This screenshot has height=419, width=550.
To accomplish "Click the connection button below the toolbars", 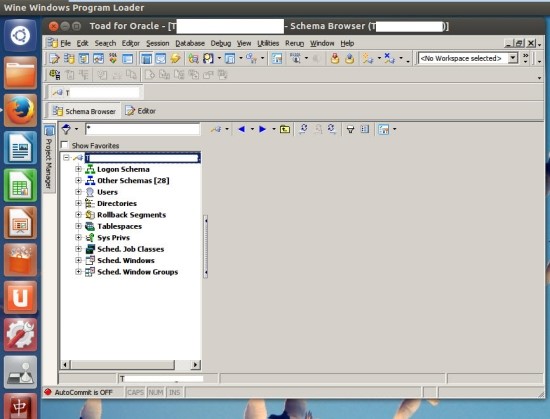I will point(95,93).
